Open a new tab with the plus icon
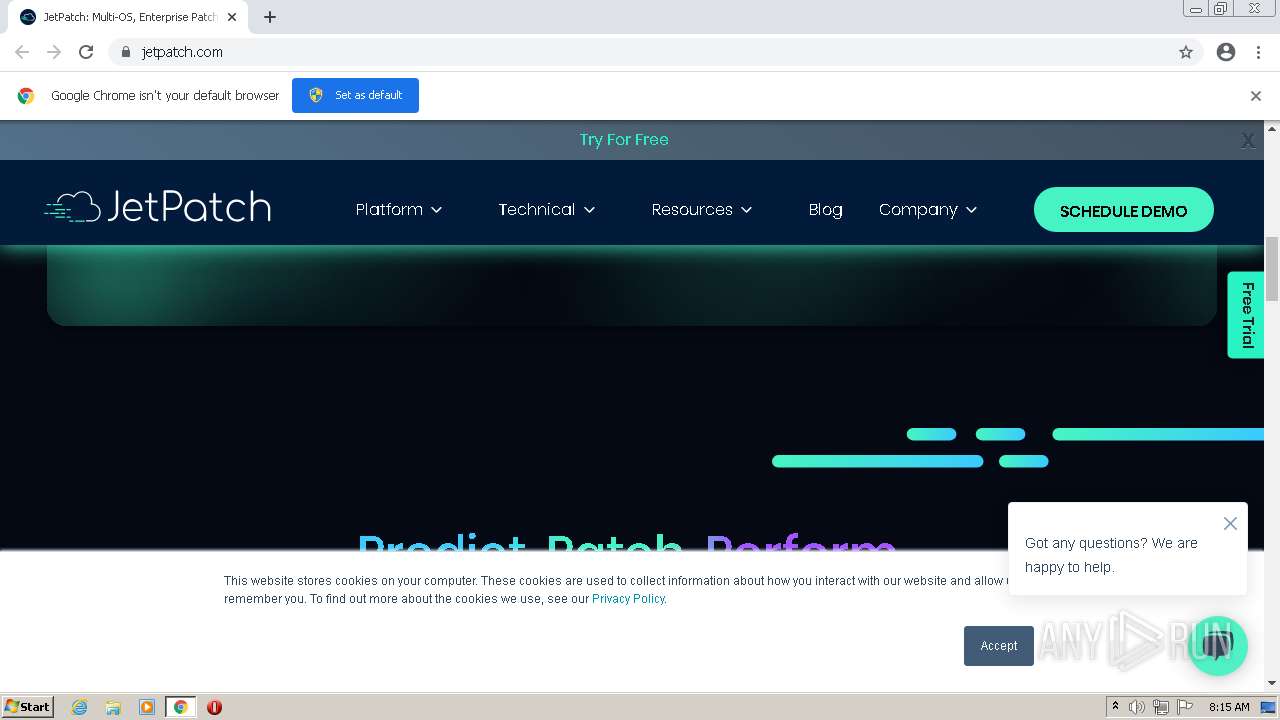 coord(270,17)
